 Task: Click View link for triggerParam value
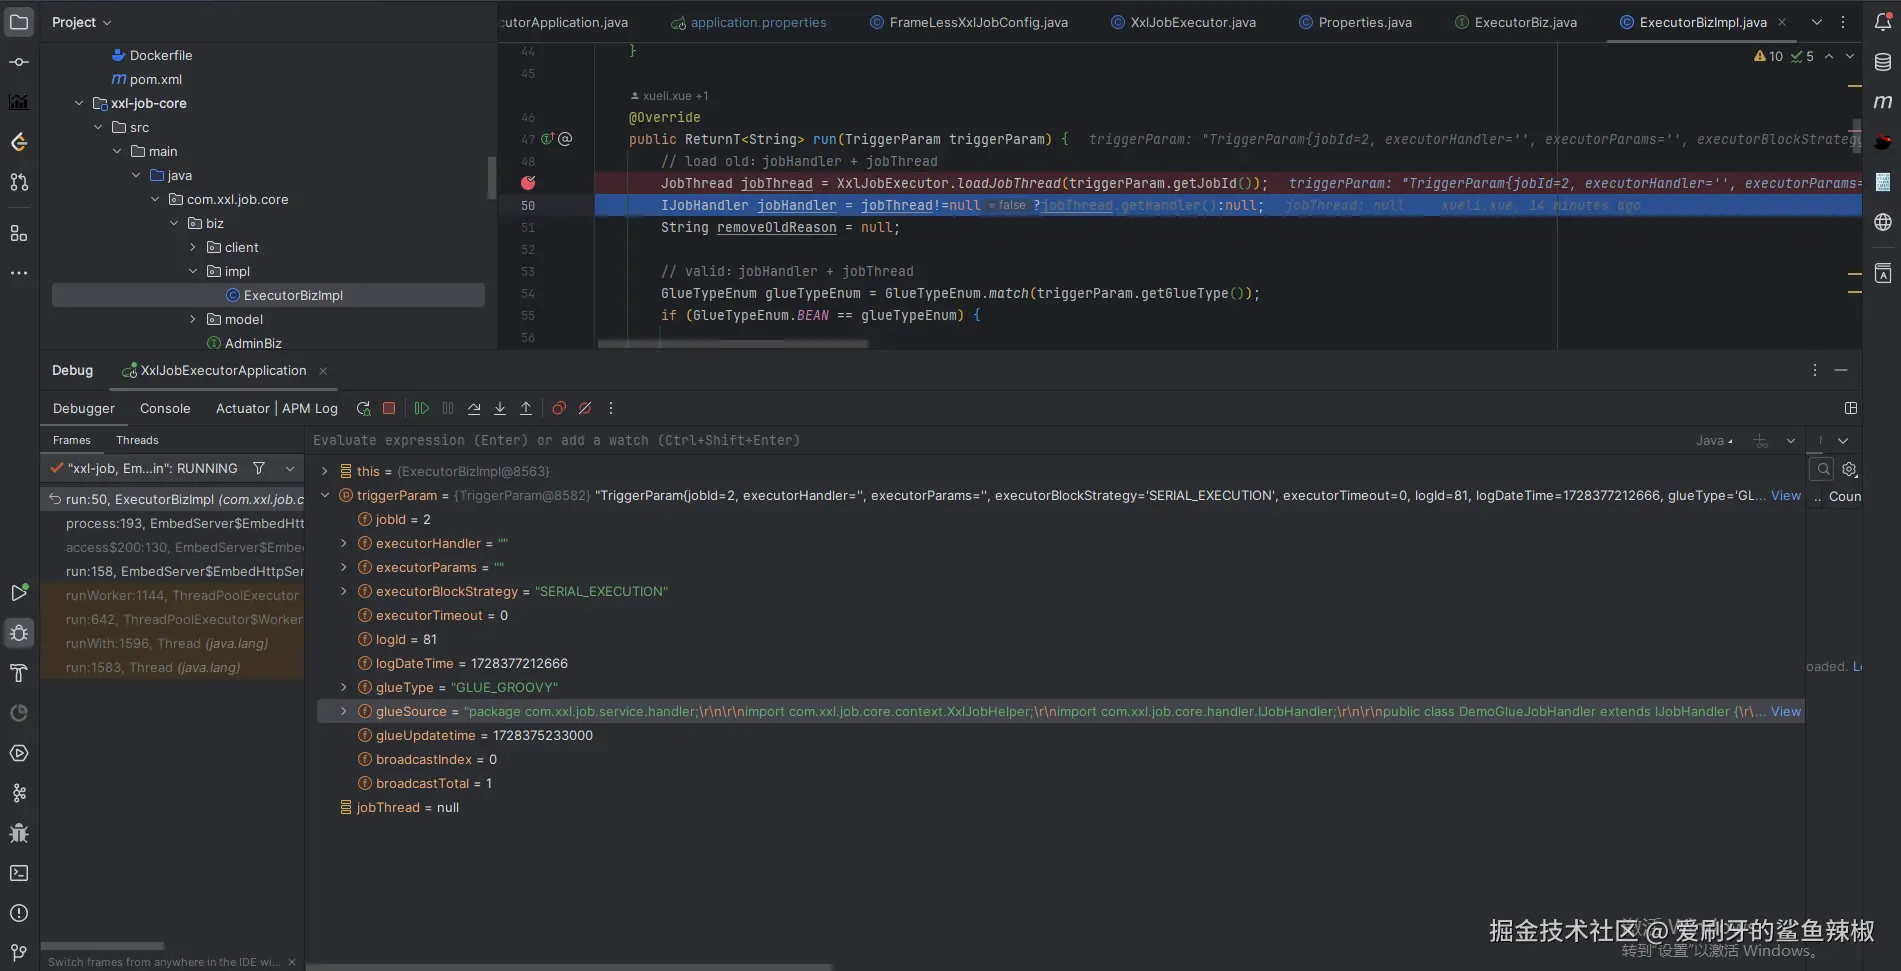pyautogui.click(x=1785, y=495)
